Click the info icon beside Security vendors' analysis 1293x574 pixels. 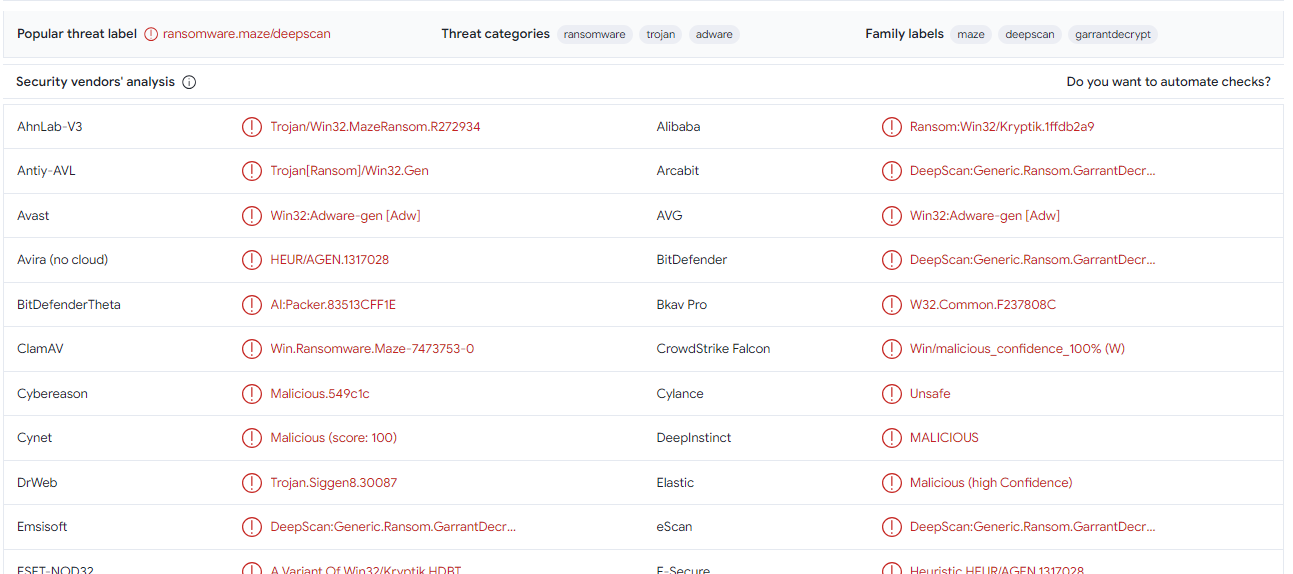pyautogui.click(x=189, y=82)
